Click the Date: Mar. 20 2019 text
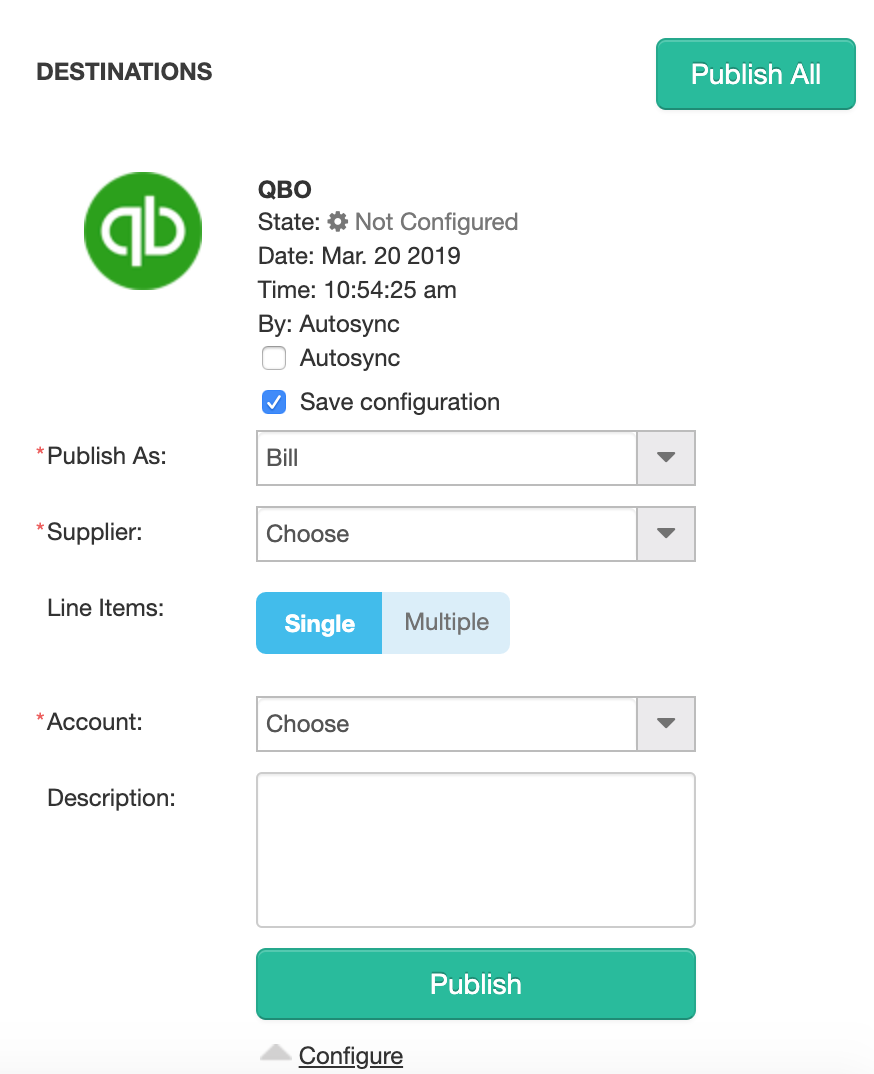 359,255
